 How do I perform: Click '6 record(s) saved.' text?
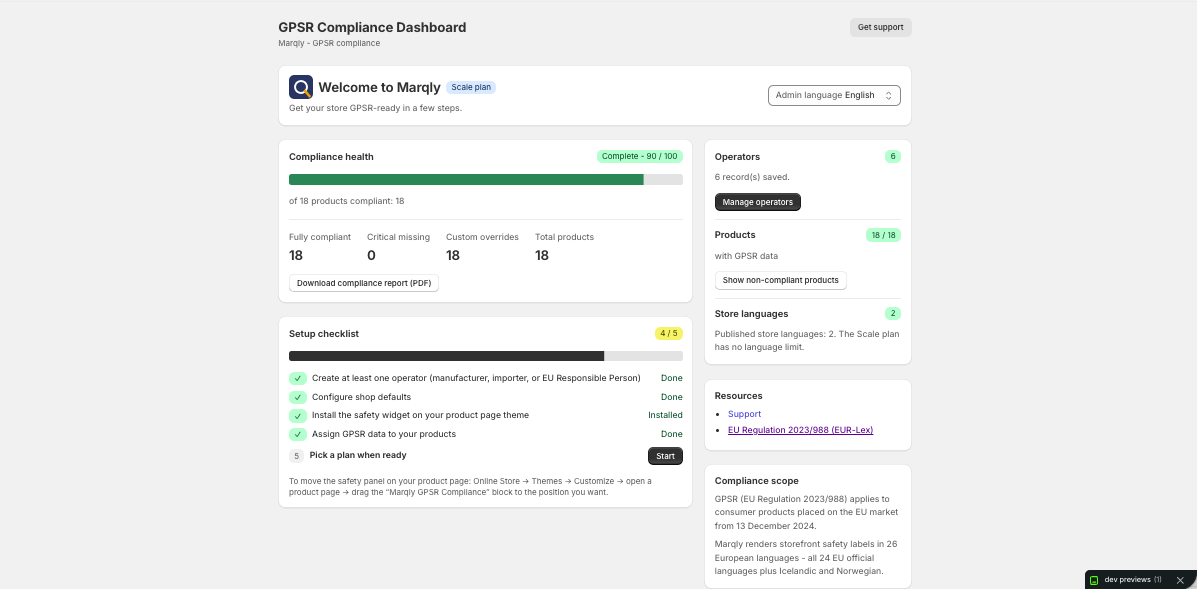click(x=752, y=177)
